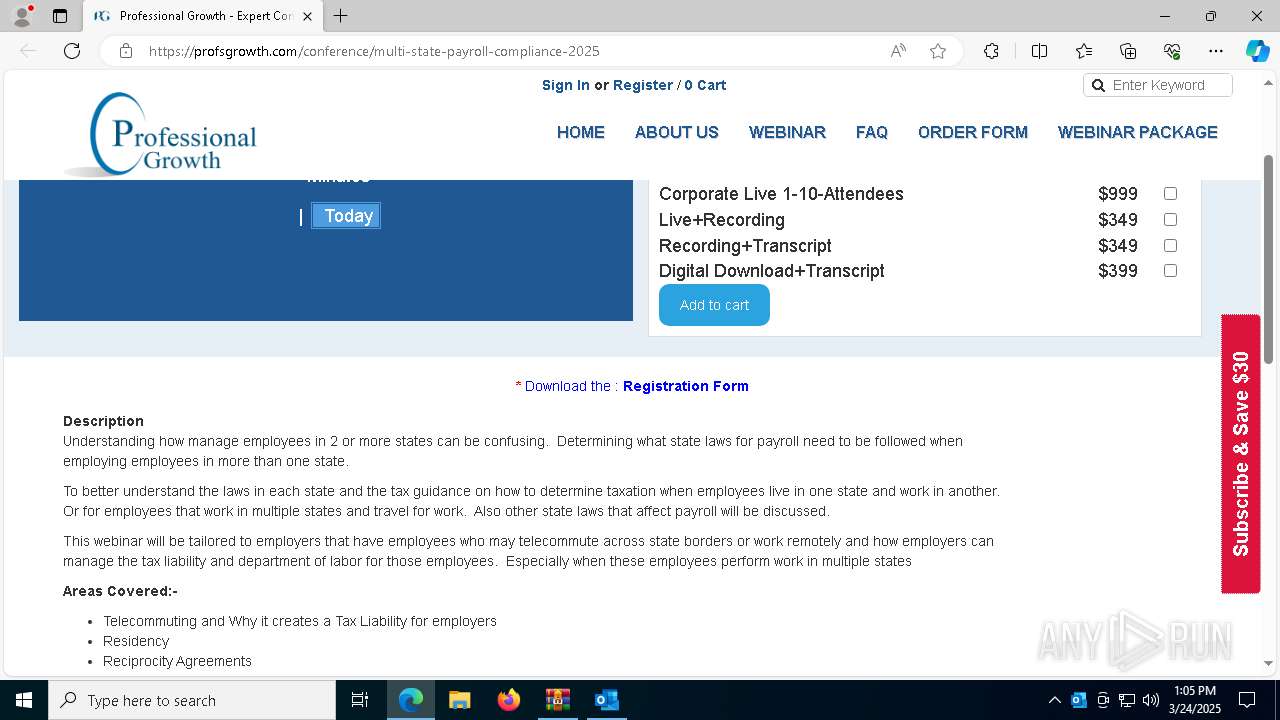Click the browser back arrow
The width and height of the screenshot is (1280, 720).
click(x=28, y=51)
